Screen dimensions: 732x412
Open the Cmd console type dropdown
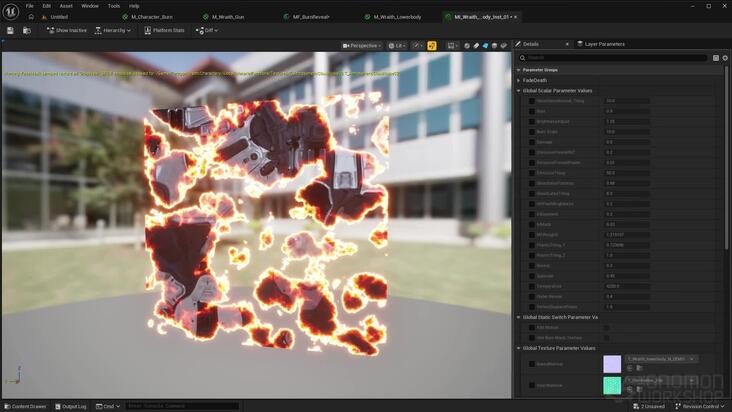[x=108, y=406]
